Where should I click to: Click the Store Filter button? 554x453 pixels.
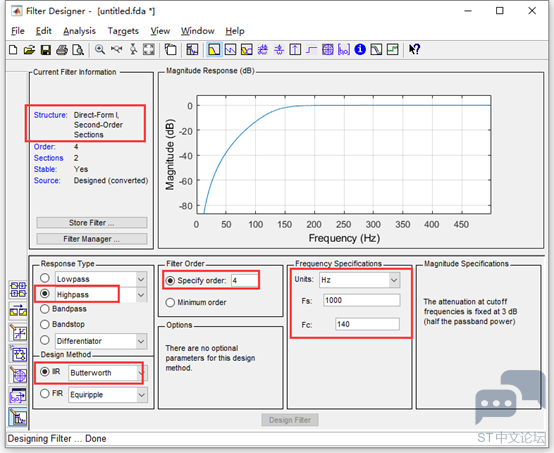[x=92, y=223]
